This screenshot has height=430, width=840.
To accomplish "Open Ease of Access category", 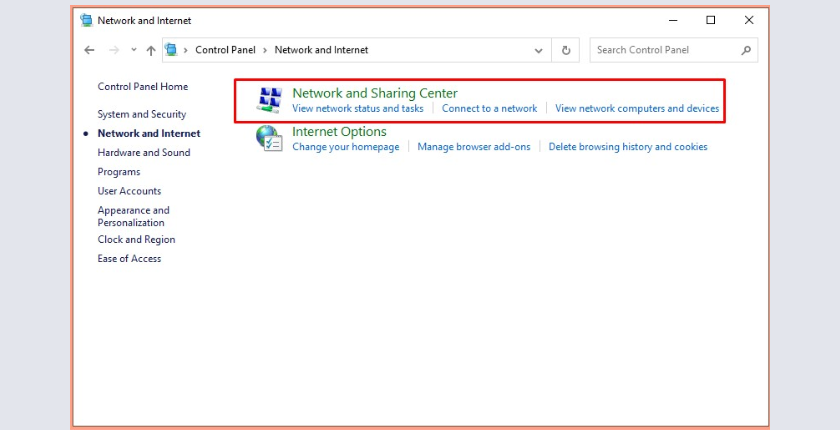I will coord(129,259).
